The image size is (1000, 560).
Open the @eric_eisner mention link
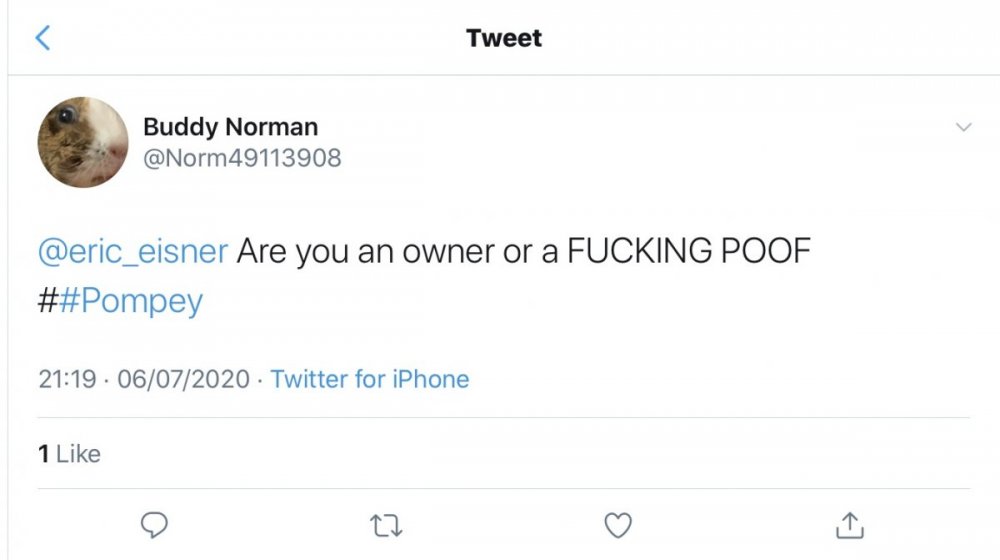pyautogui.click(x=132, y=251)
